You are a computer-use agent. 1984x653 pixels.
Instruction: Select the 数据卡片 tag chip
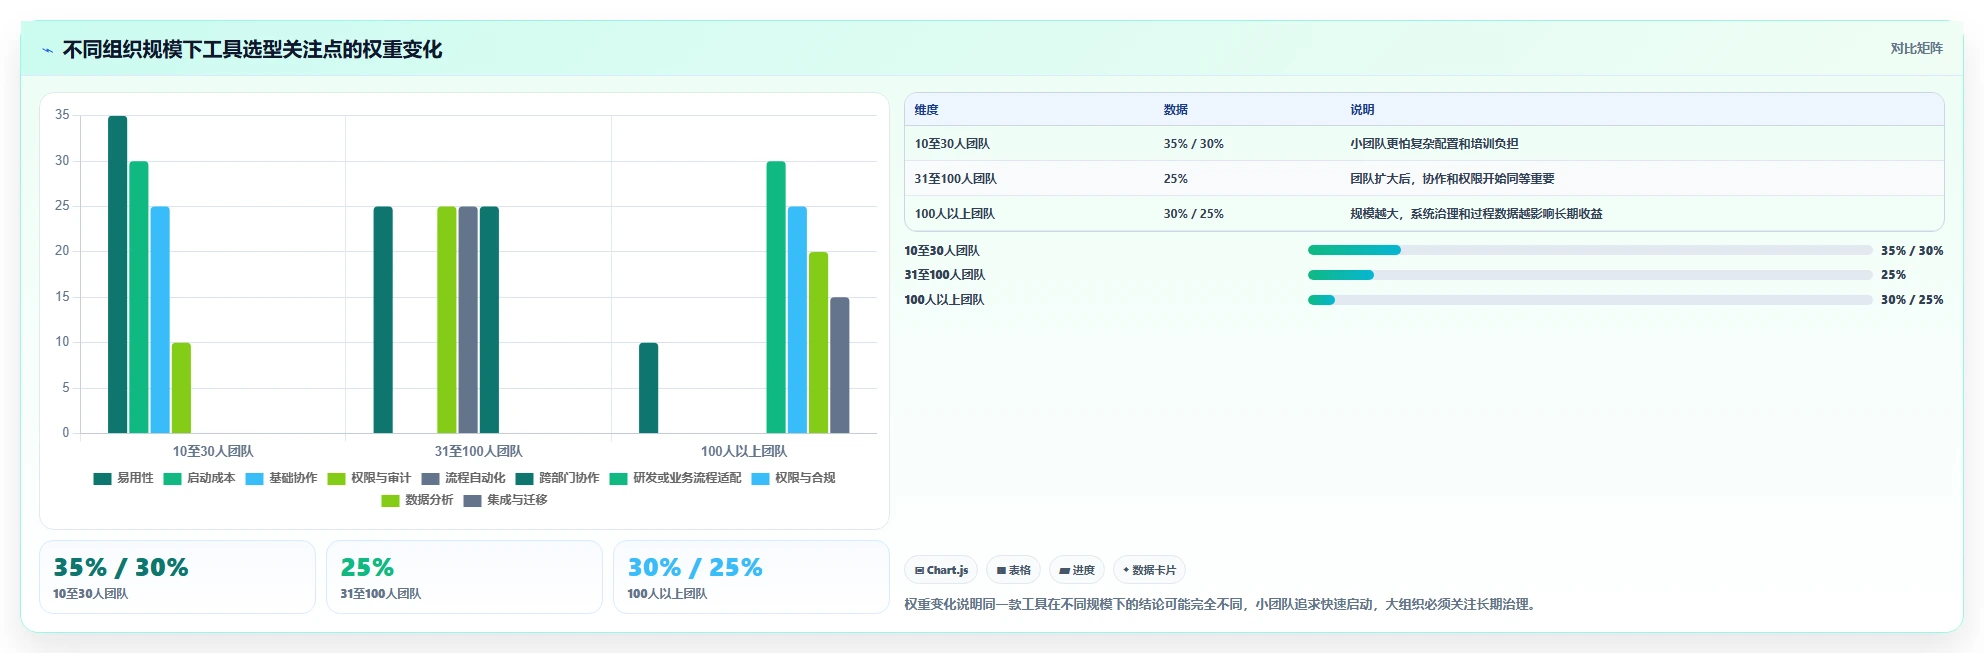point(1149,570)
